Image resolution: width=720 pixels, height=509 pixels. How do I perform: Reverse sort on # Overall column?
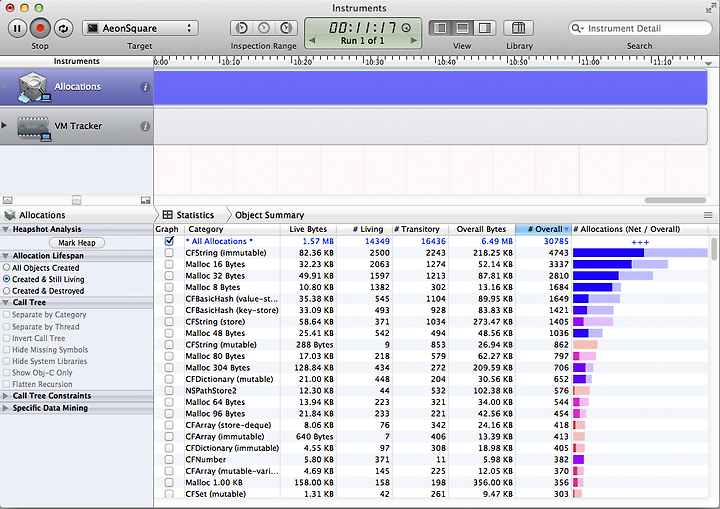click(x=544, y=229)
